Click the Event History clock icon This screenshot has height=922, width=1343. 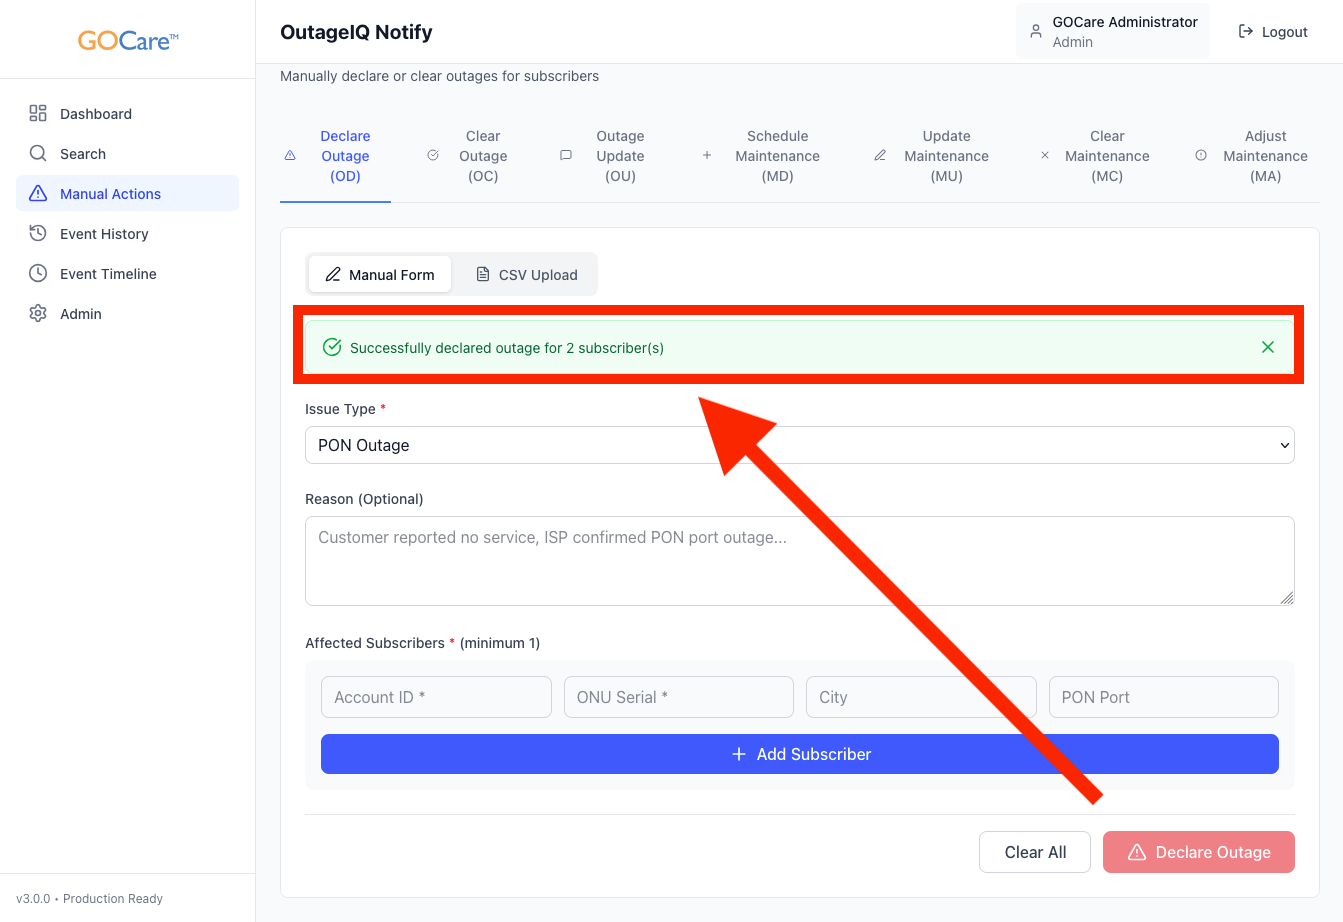click(x=38, y=233)
